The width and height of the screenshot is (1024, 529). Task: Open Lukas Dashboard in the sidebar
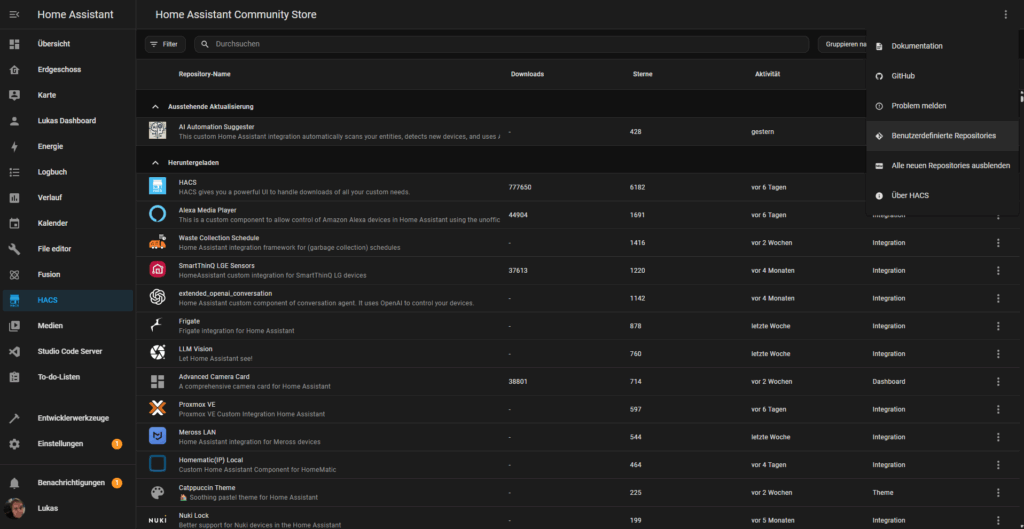click(68, 120)
